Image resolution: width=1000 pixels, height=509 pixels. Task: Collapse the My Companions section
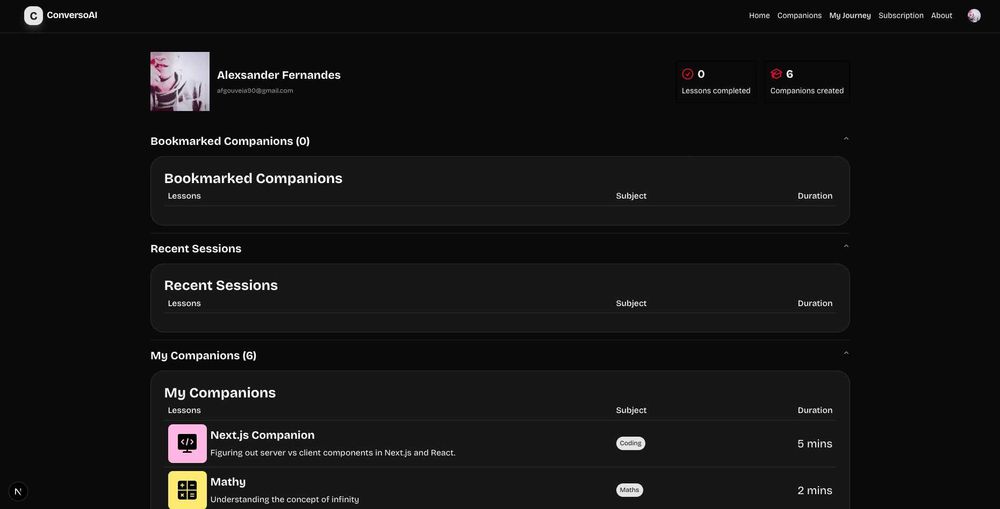pyautogui.click(x=846, y=353)
